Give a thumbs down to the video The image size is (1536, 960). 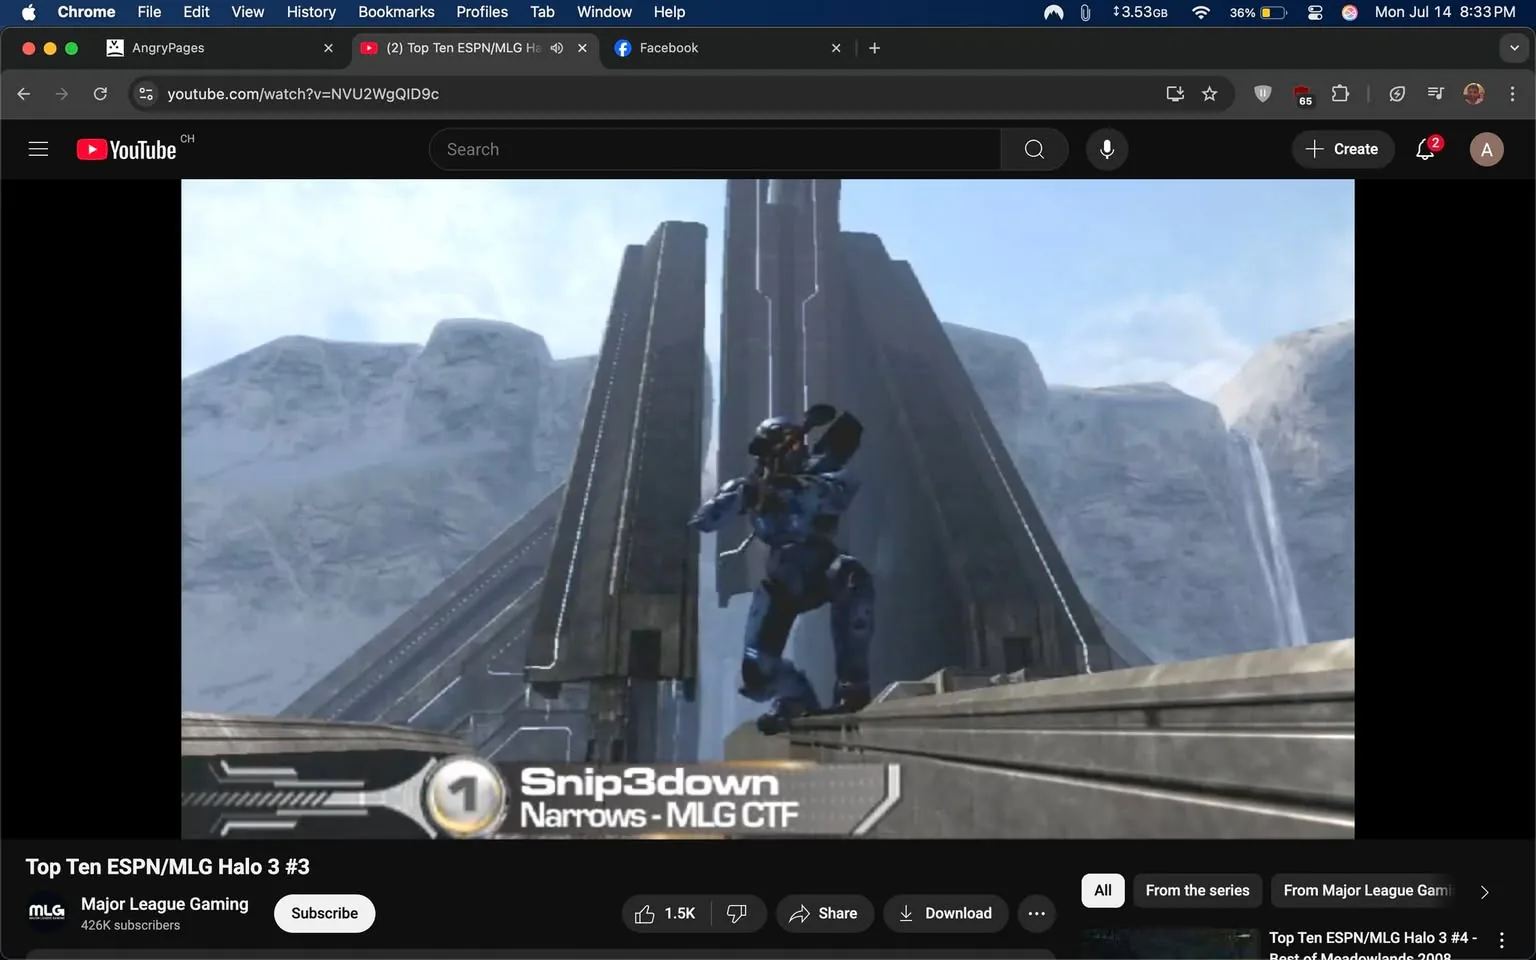coord(737,913)
